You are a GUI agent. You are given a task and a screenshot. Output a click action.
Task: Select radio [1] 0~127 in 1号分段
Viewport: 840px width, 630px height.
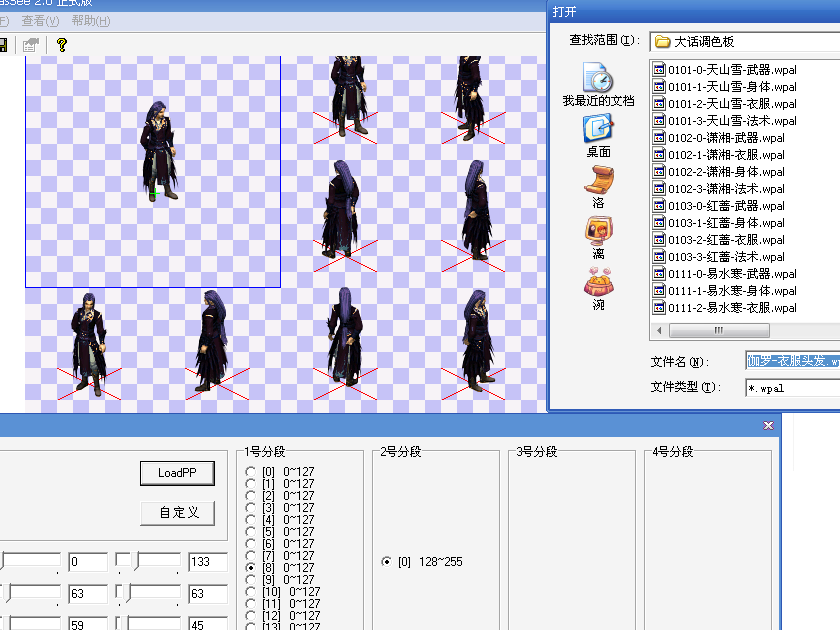250,483
